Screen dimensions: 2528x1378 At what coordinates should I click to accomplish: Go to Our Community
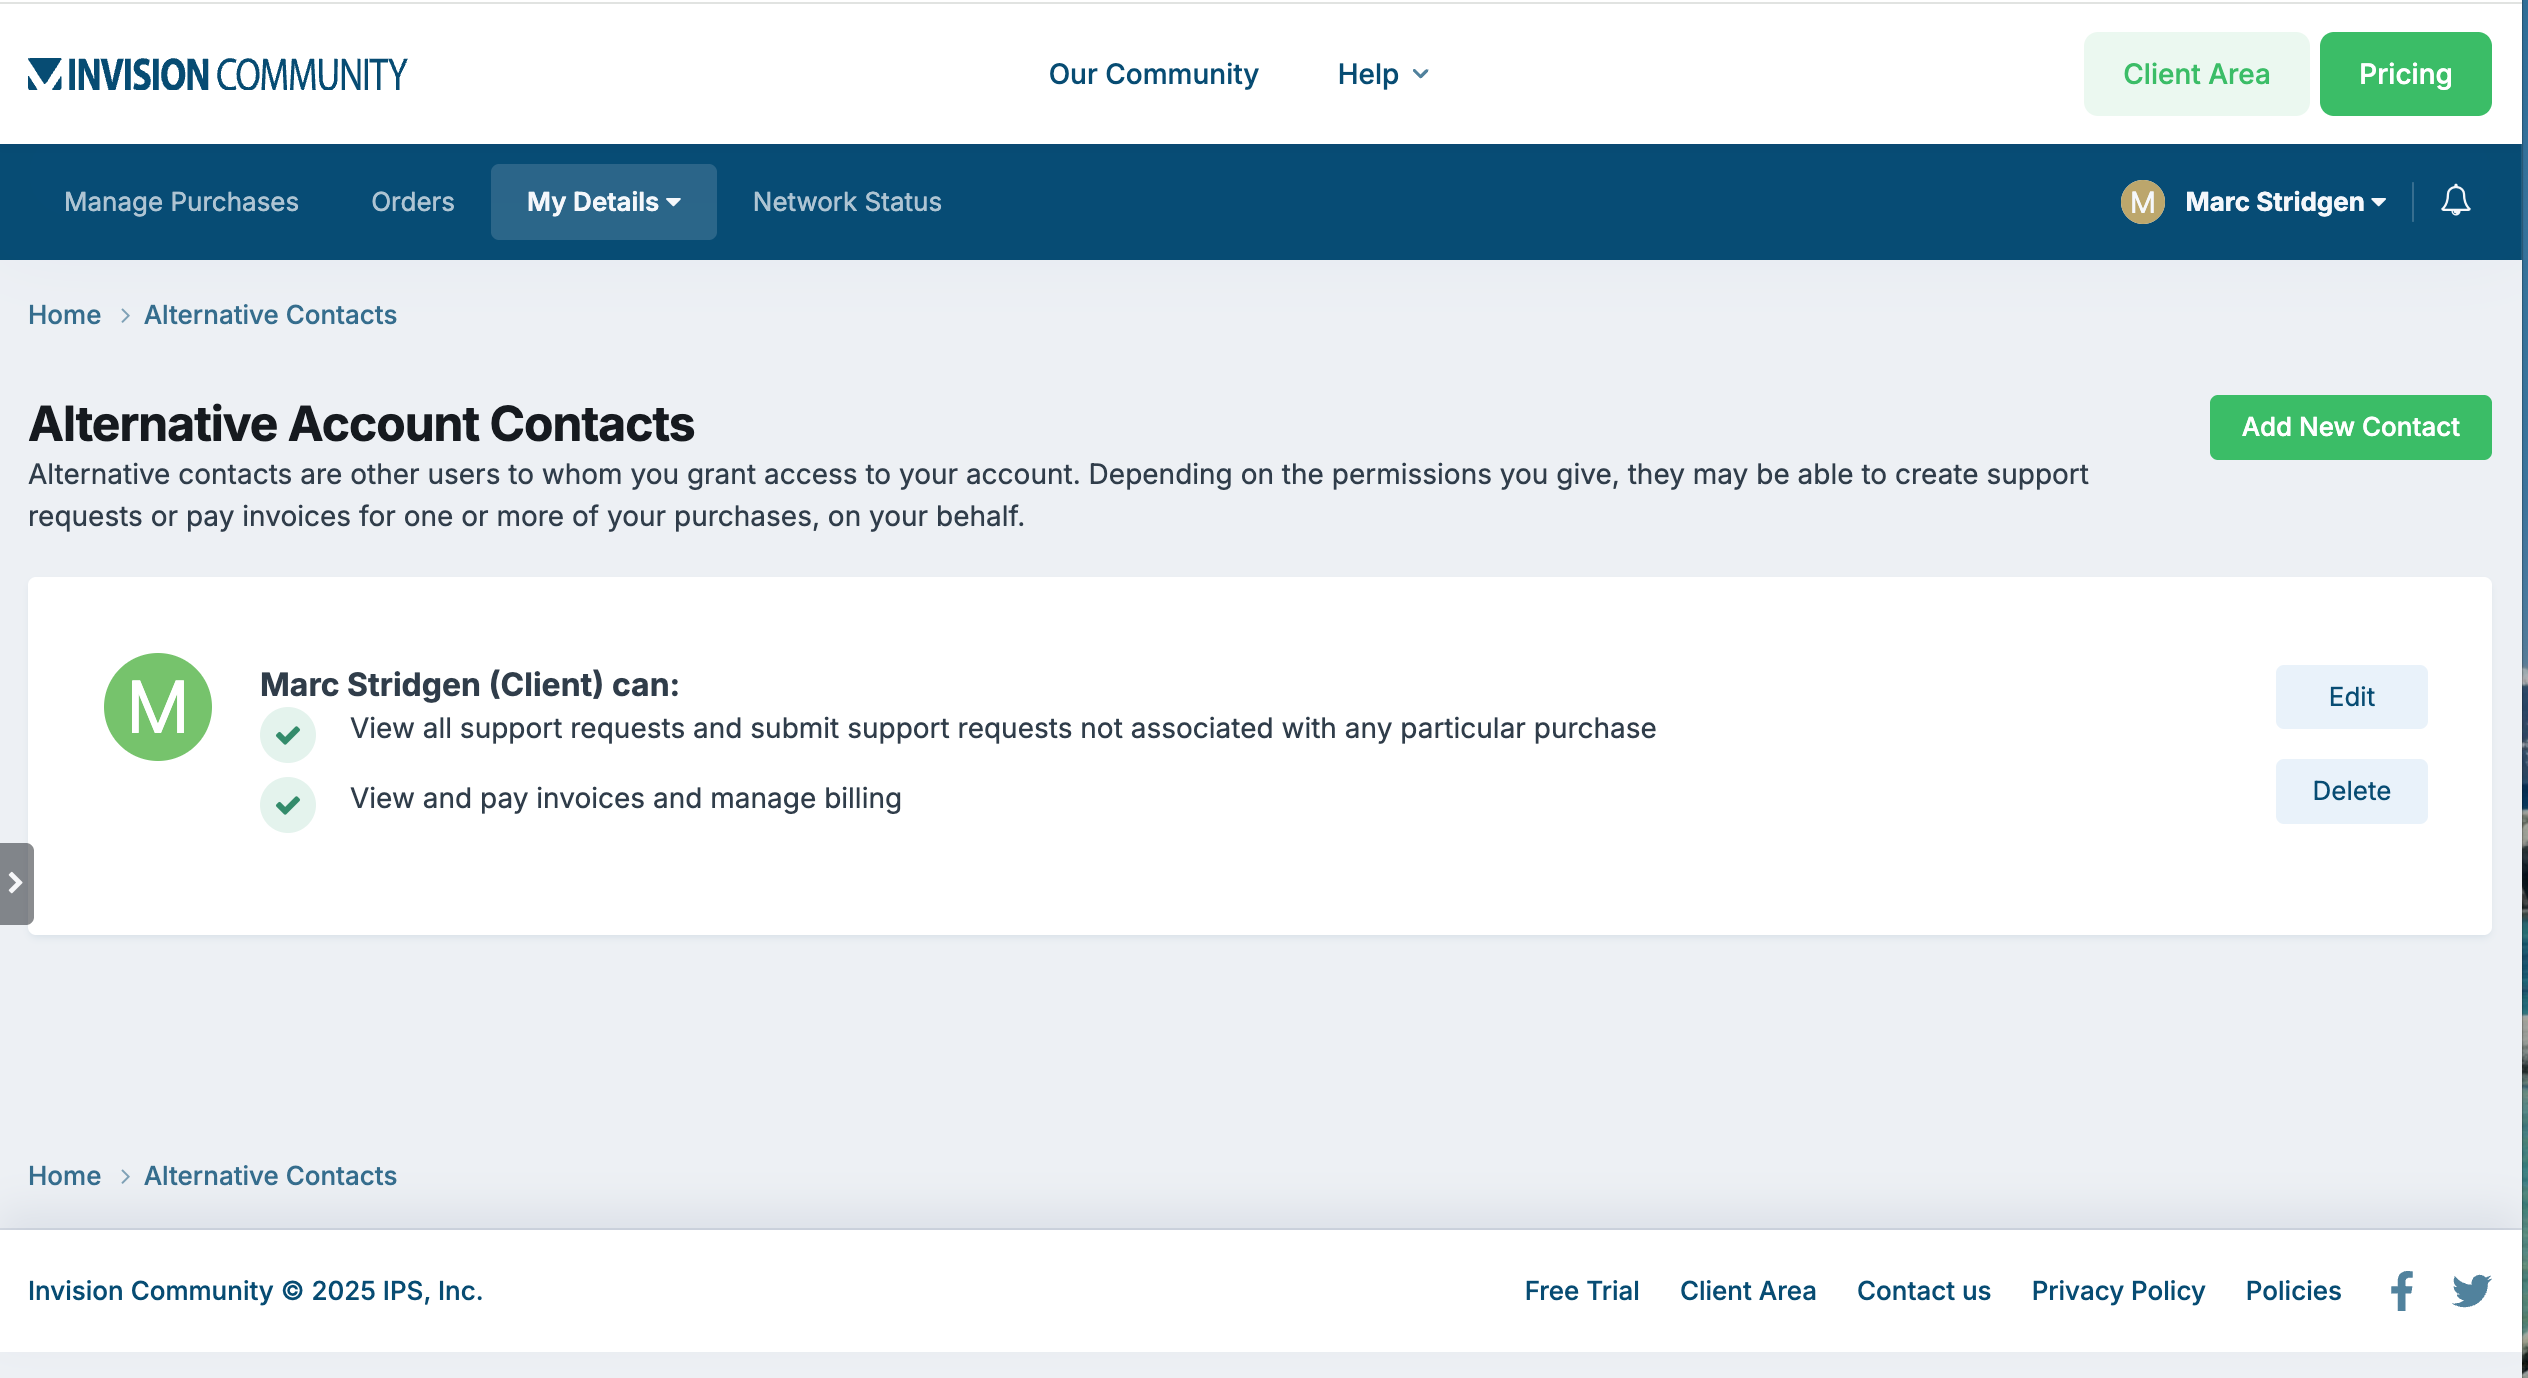pyautogui.click(x=1153, y=74)
